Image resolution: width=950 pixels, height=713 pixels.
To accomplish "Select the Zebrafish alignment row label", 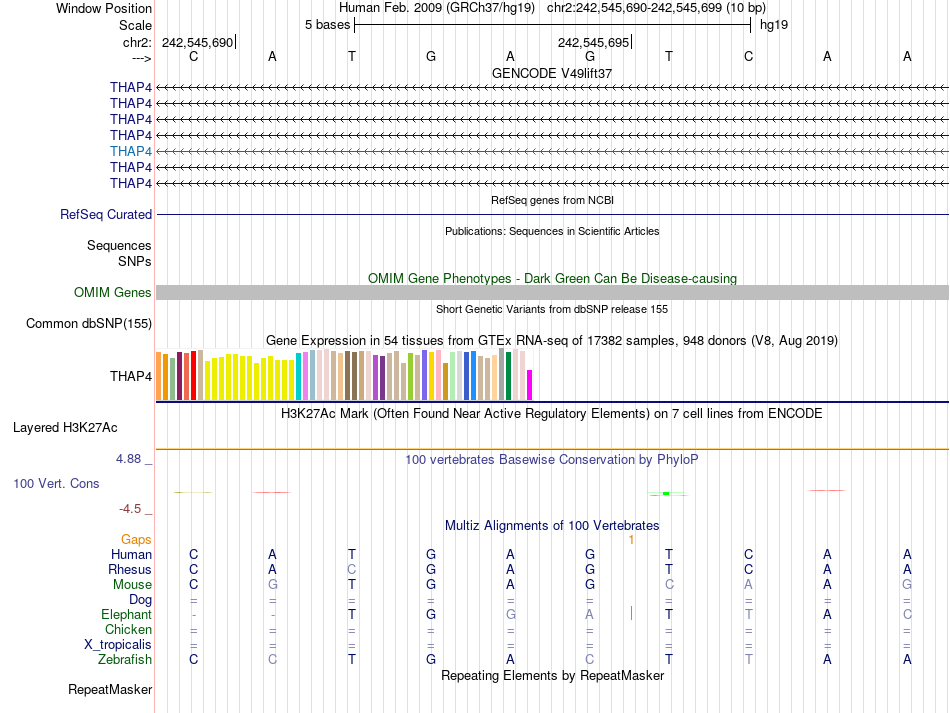I will coord(125,660).
